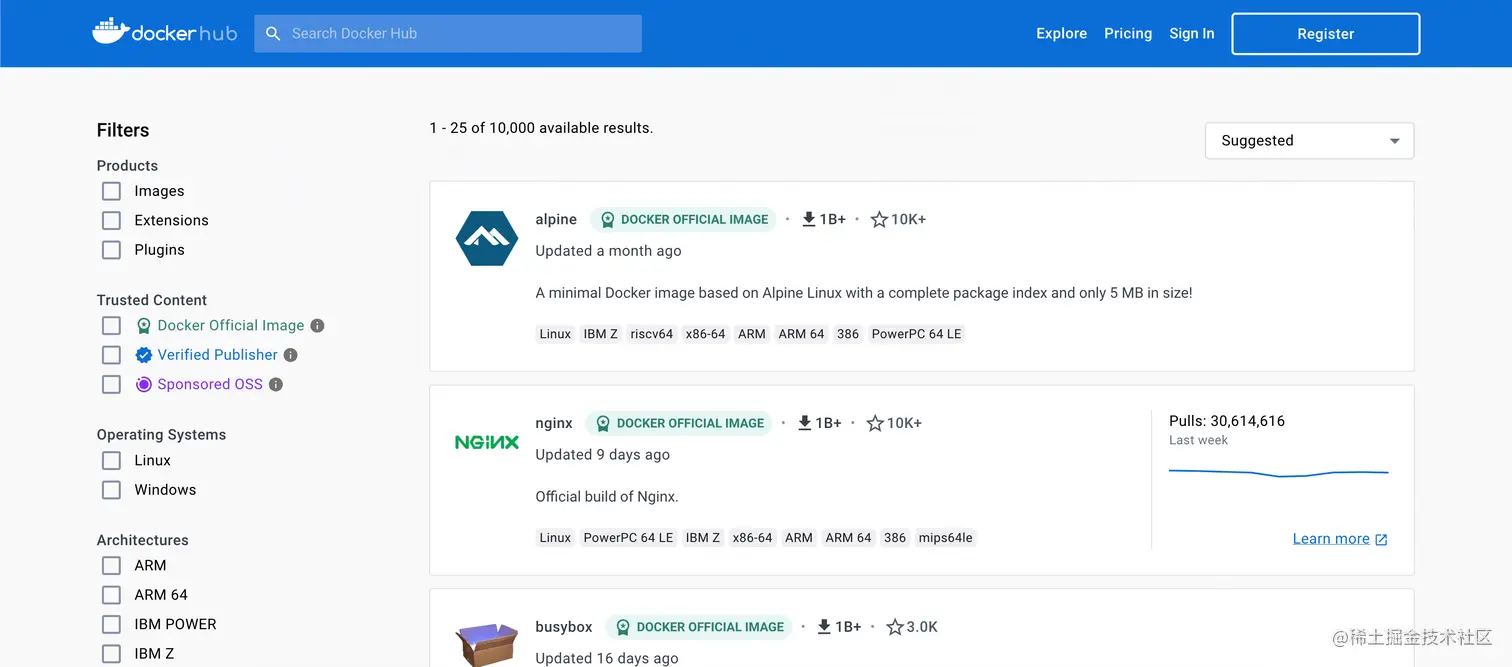Tick the Windows operating system checkbox

111,490
